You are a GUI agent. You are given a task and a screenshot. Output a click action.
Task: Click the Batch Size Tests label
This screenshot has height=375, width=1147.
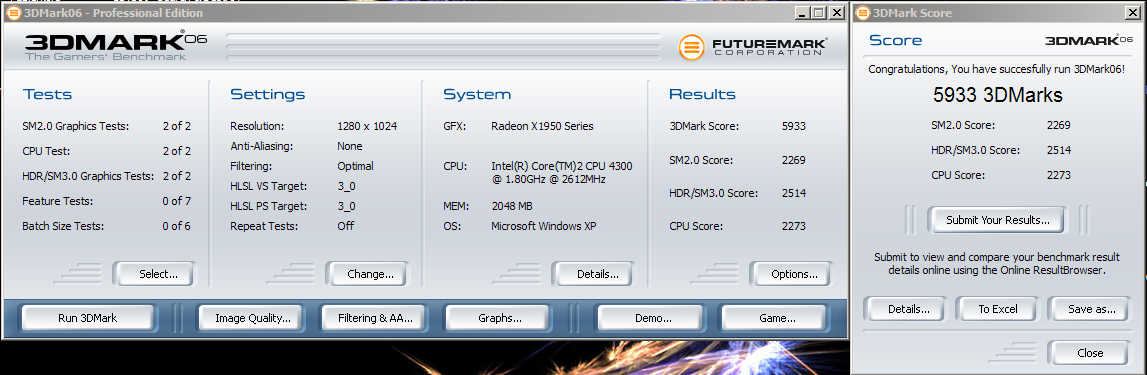pos(63,226)
